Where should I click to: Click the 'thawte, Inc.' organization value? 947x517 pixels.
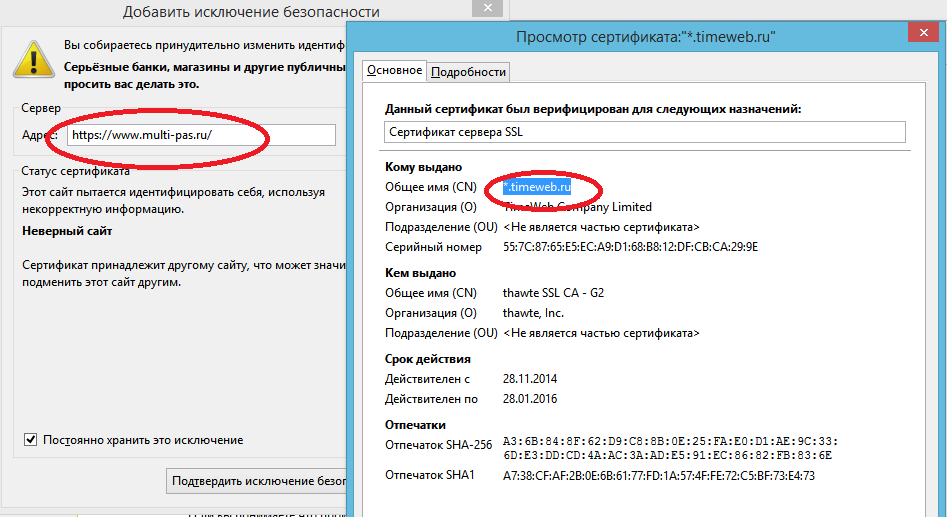[533, 313]
